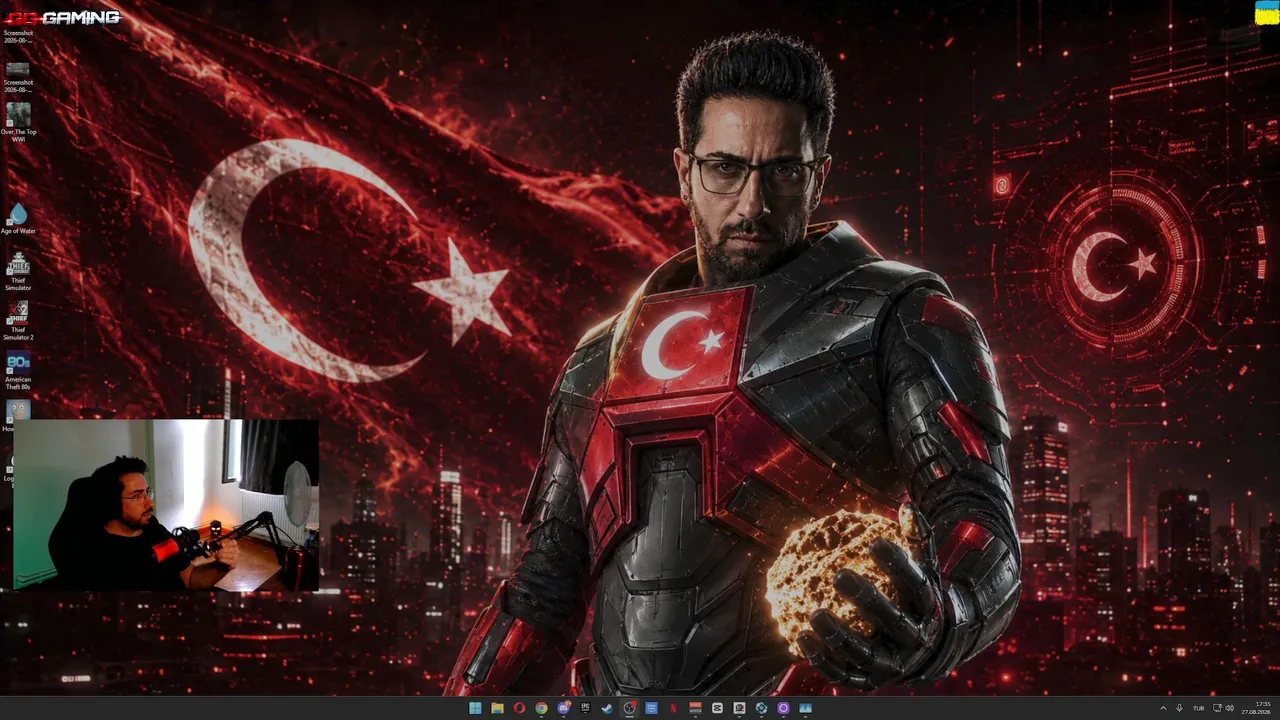Launch Epic Games Launcher from the taskbar
1280x720 pixels.
click(x=585, y=708)
